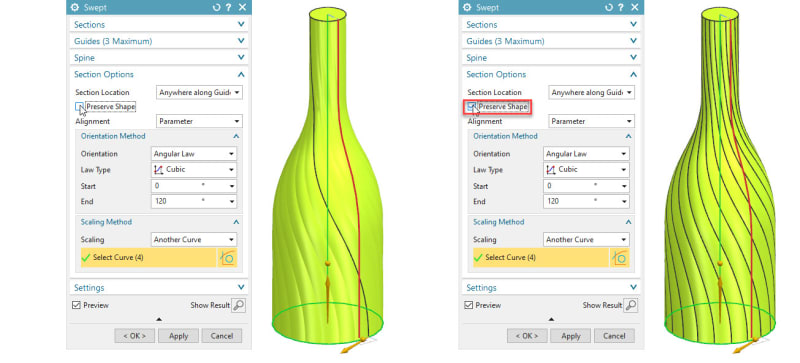Click the Cubic law type icon in left dialog
This screenshot has width=800, height=363.
159,170
